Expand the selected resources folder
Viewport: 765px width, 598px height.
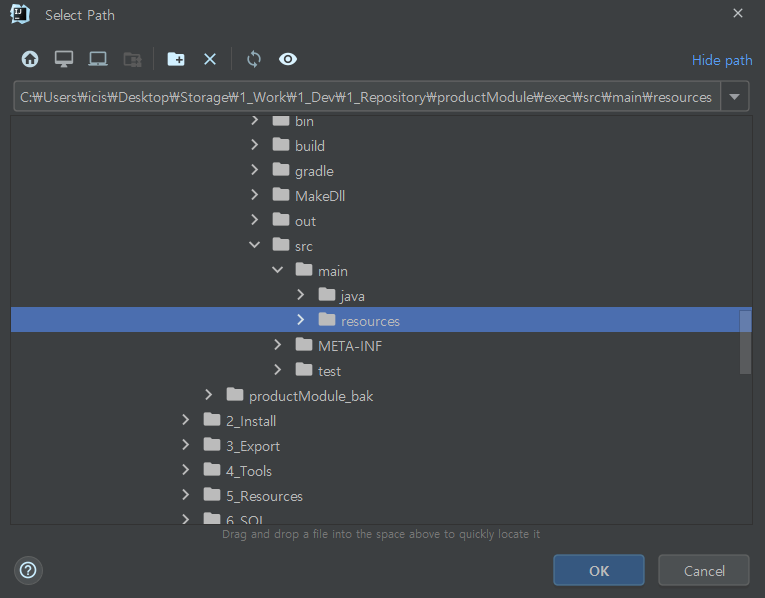click(300, 319)
